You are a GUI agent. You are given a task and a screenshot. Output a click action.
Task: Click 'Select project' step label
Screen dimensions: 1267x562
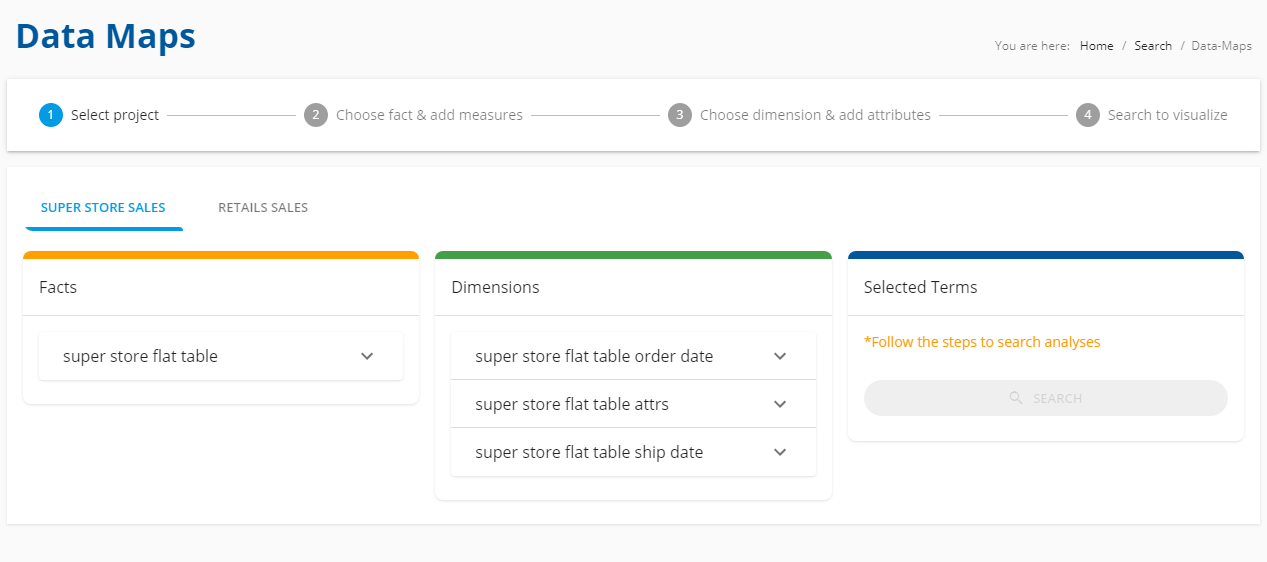pyautogui.click(x=115, y=115)
